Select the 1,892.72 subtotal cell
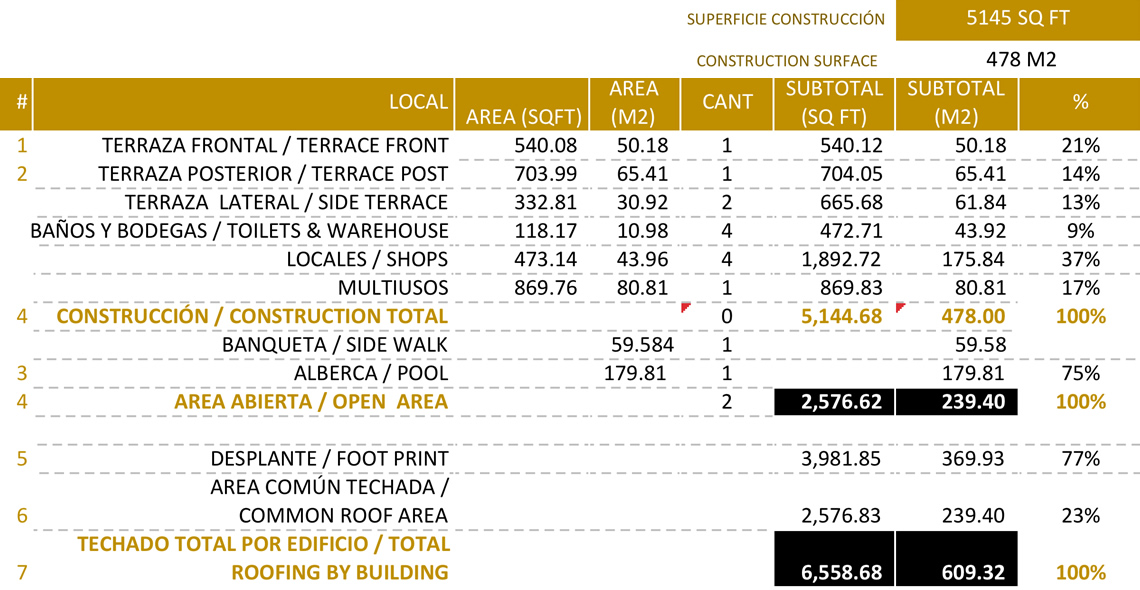The height and width of the screenshot is (590, 1140). (841, 260)
